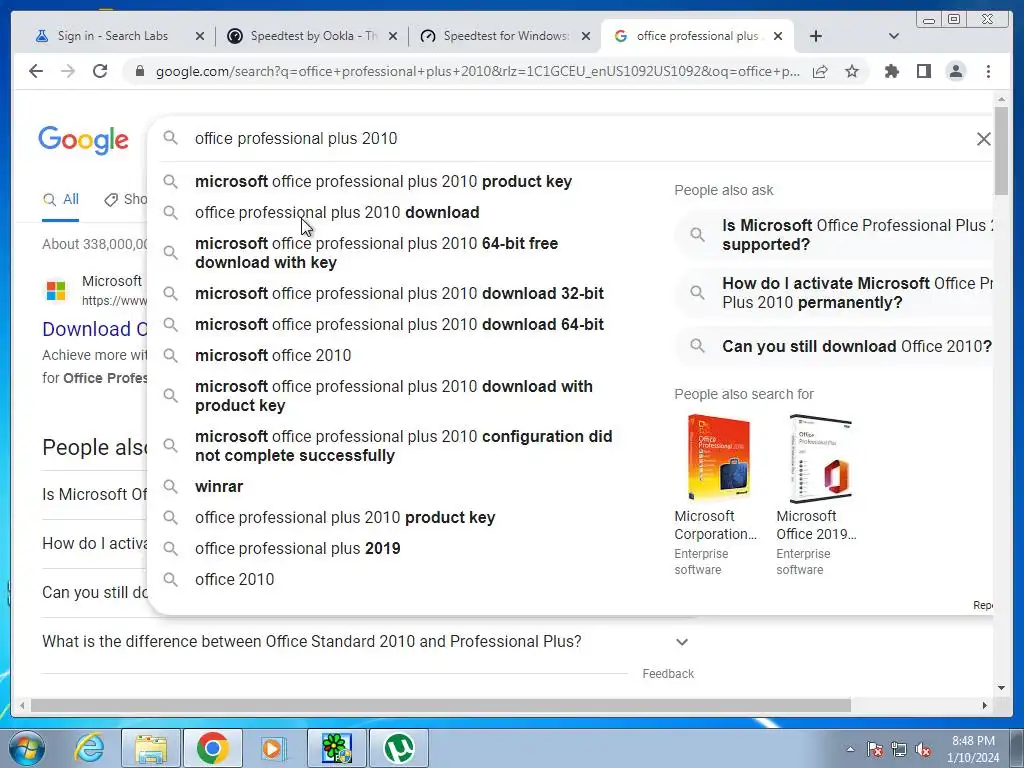1024x768 pixels.
Task: Bookmark this page with the star icon
Action: click(852, 71)
